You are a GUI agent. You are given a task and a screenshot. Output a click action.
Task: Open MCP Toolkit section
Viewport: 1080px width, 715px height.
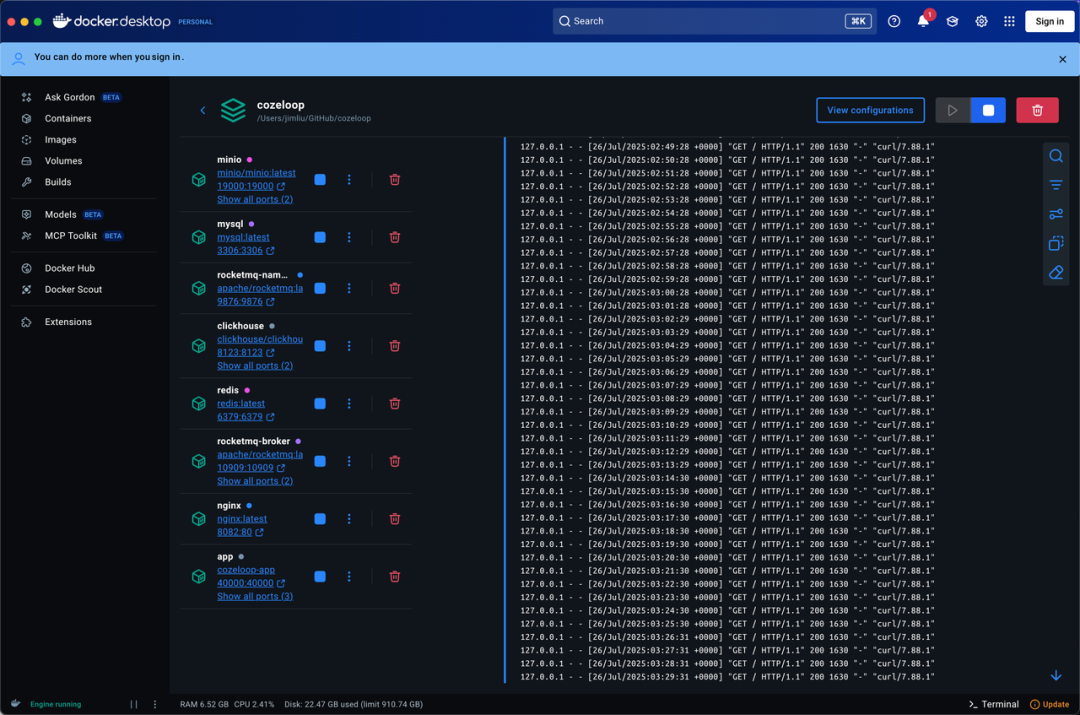pos(70,236)
